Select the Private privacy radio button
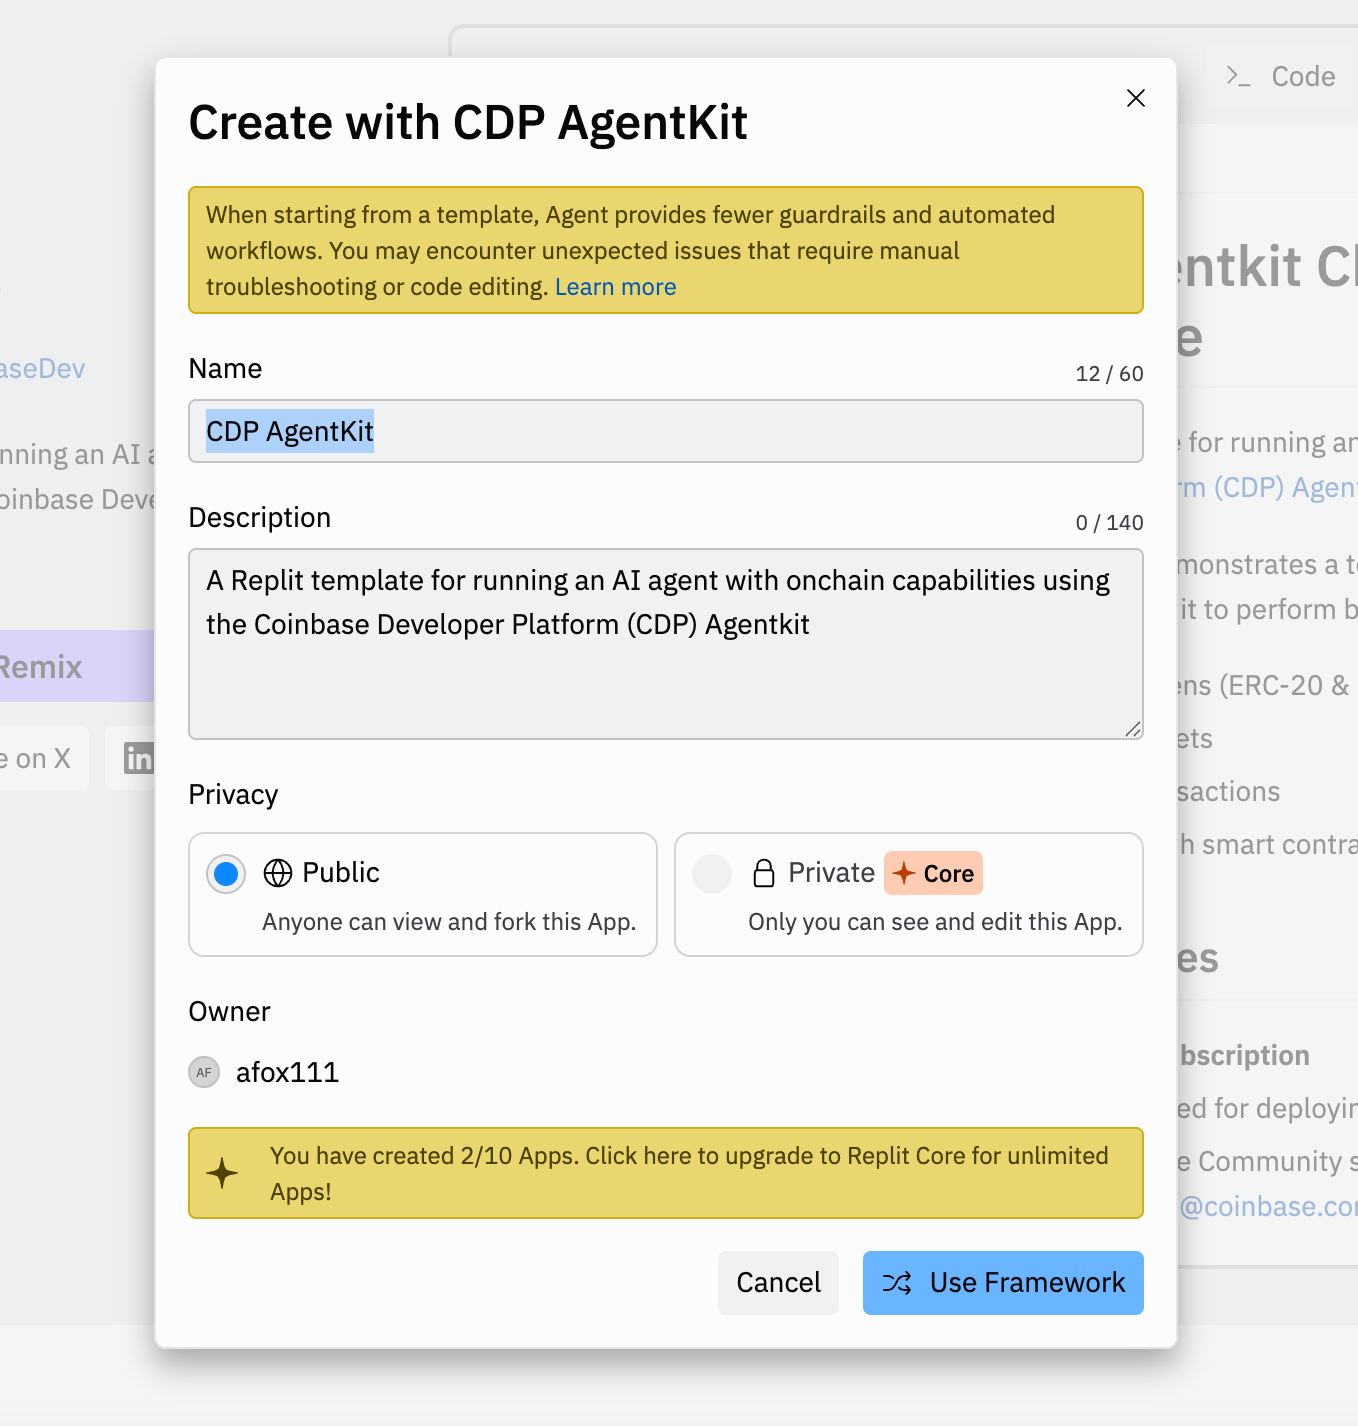The width and height of the screenshot is (1358, 1426). click(712, 873)
